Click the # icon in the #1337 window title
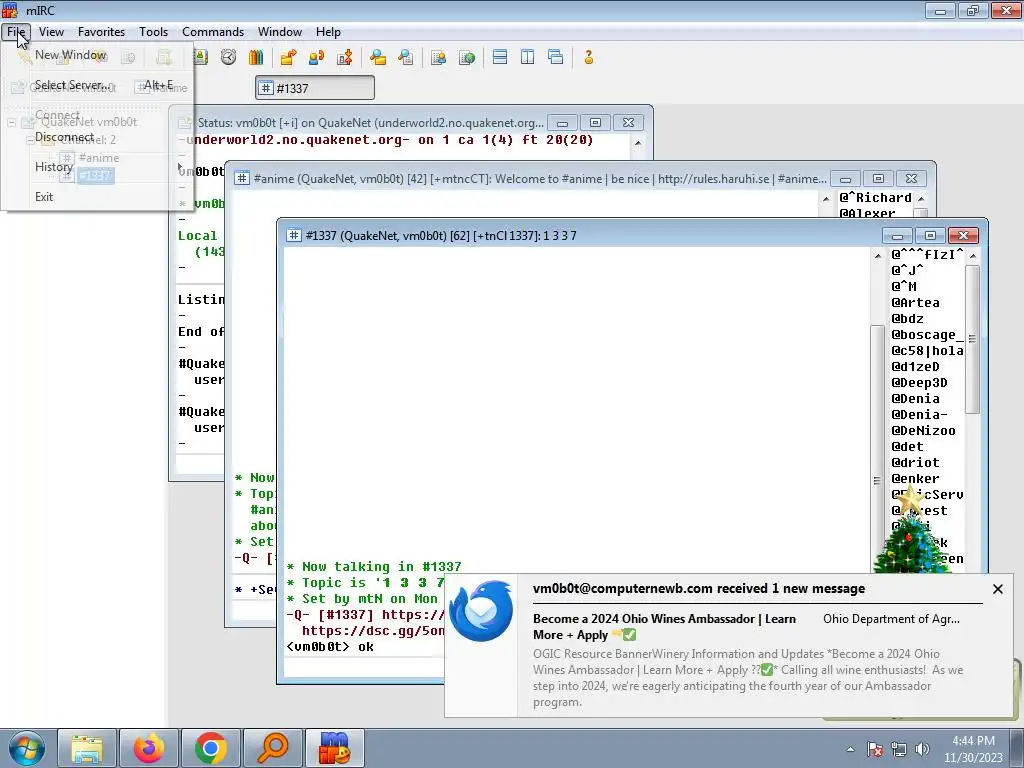Image resolution: width=1024 pixels, height=768 pixels. click(294, 235)
